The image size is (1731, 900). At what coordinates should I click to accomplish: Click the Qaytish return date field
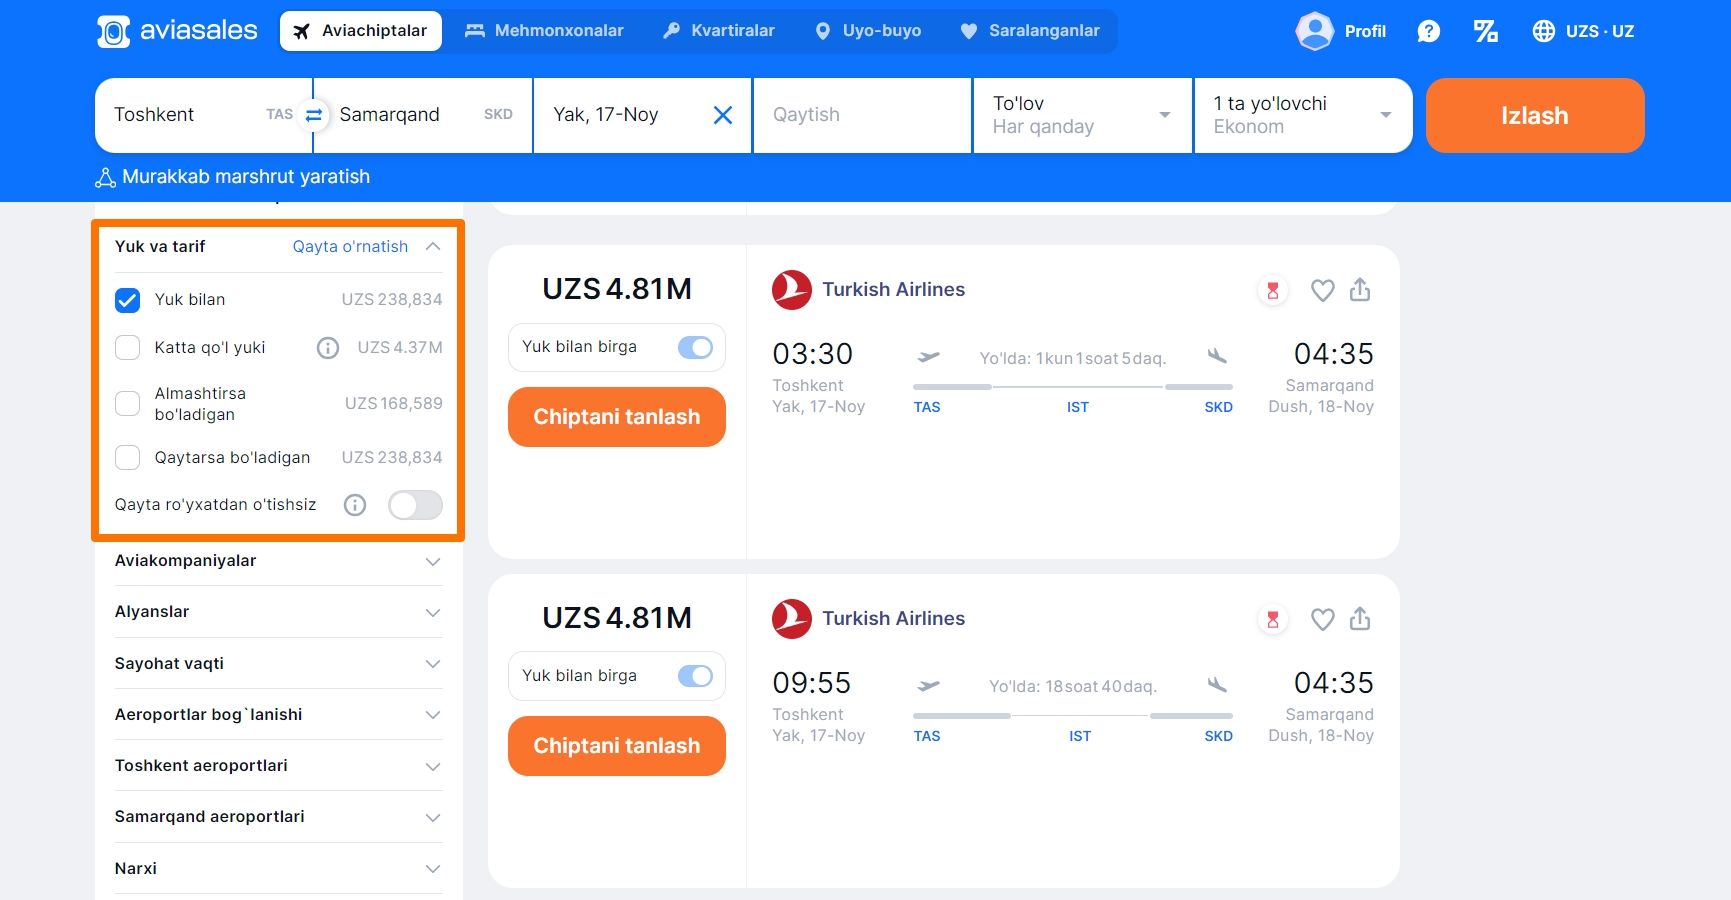coord(862,115)
